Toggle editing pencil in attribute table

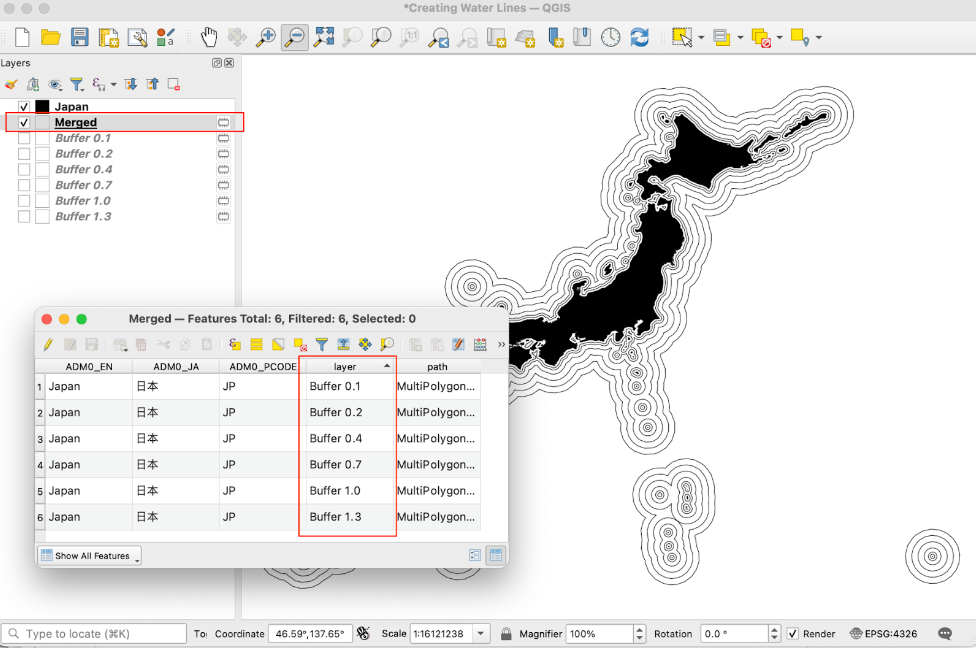(x=47, y=345)
